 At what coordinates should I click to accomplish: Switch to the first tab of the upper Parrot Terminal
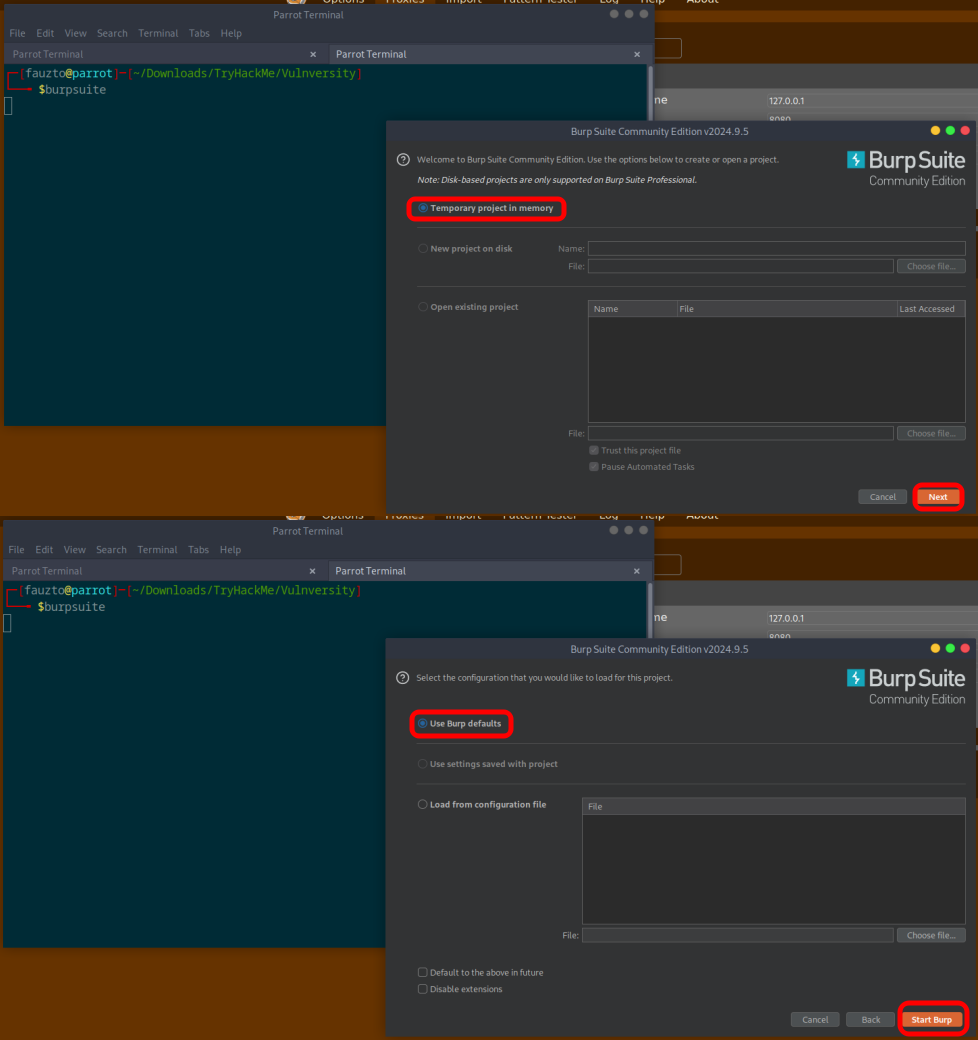(x=159, y=54)
